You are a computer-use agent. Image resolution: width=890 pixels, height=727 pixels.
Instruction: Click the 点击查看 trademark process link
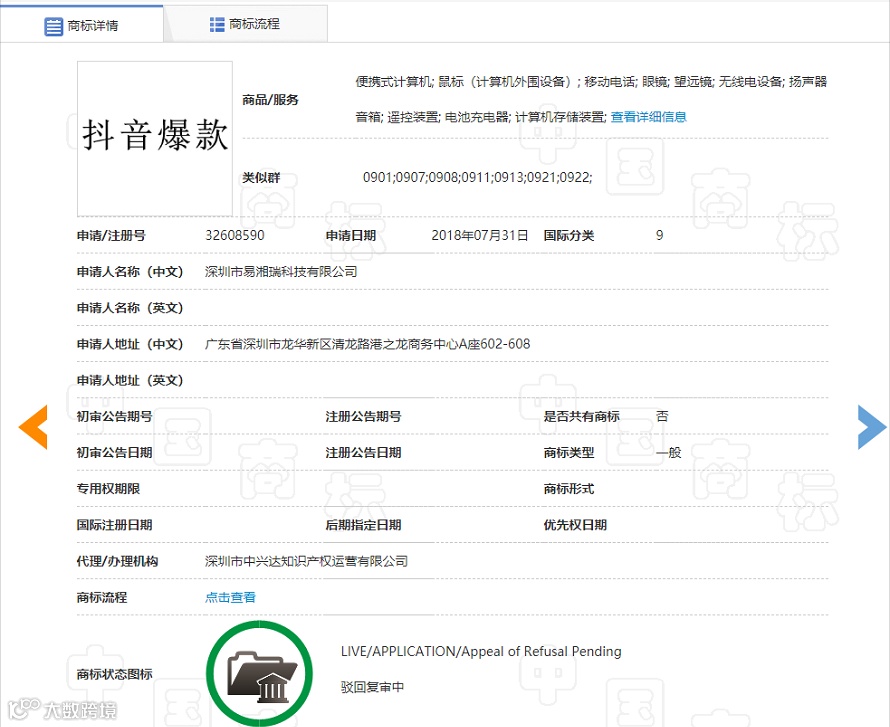point(230,597)
